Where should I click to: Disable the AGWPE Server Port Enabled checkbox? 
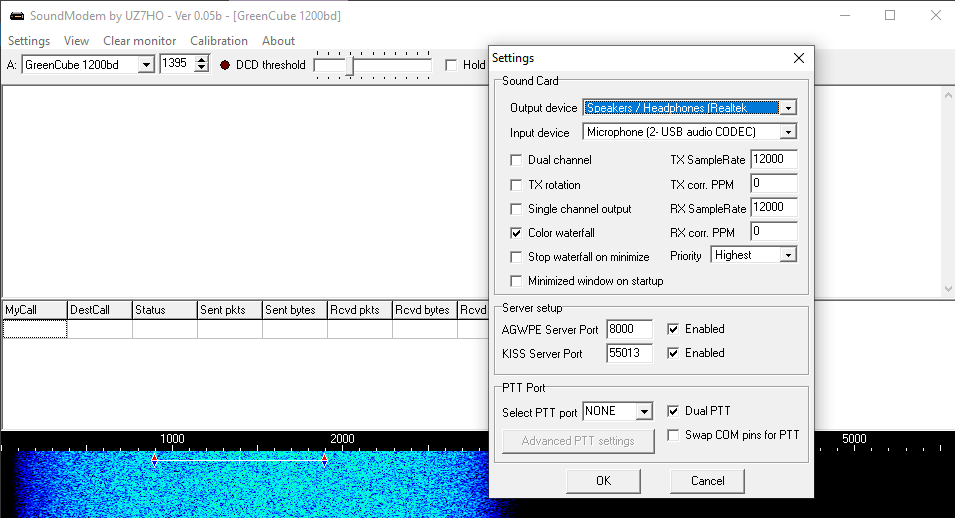tap(673, 329)
